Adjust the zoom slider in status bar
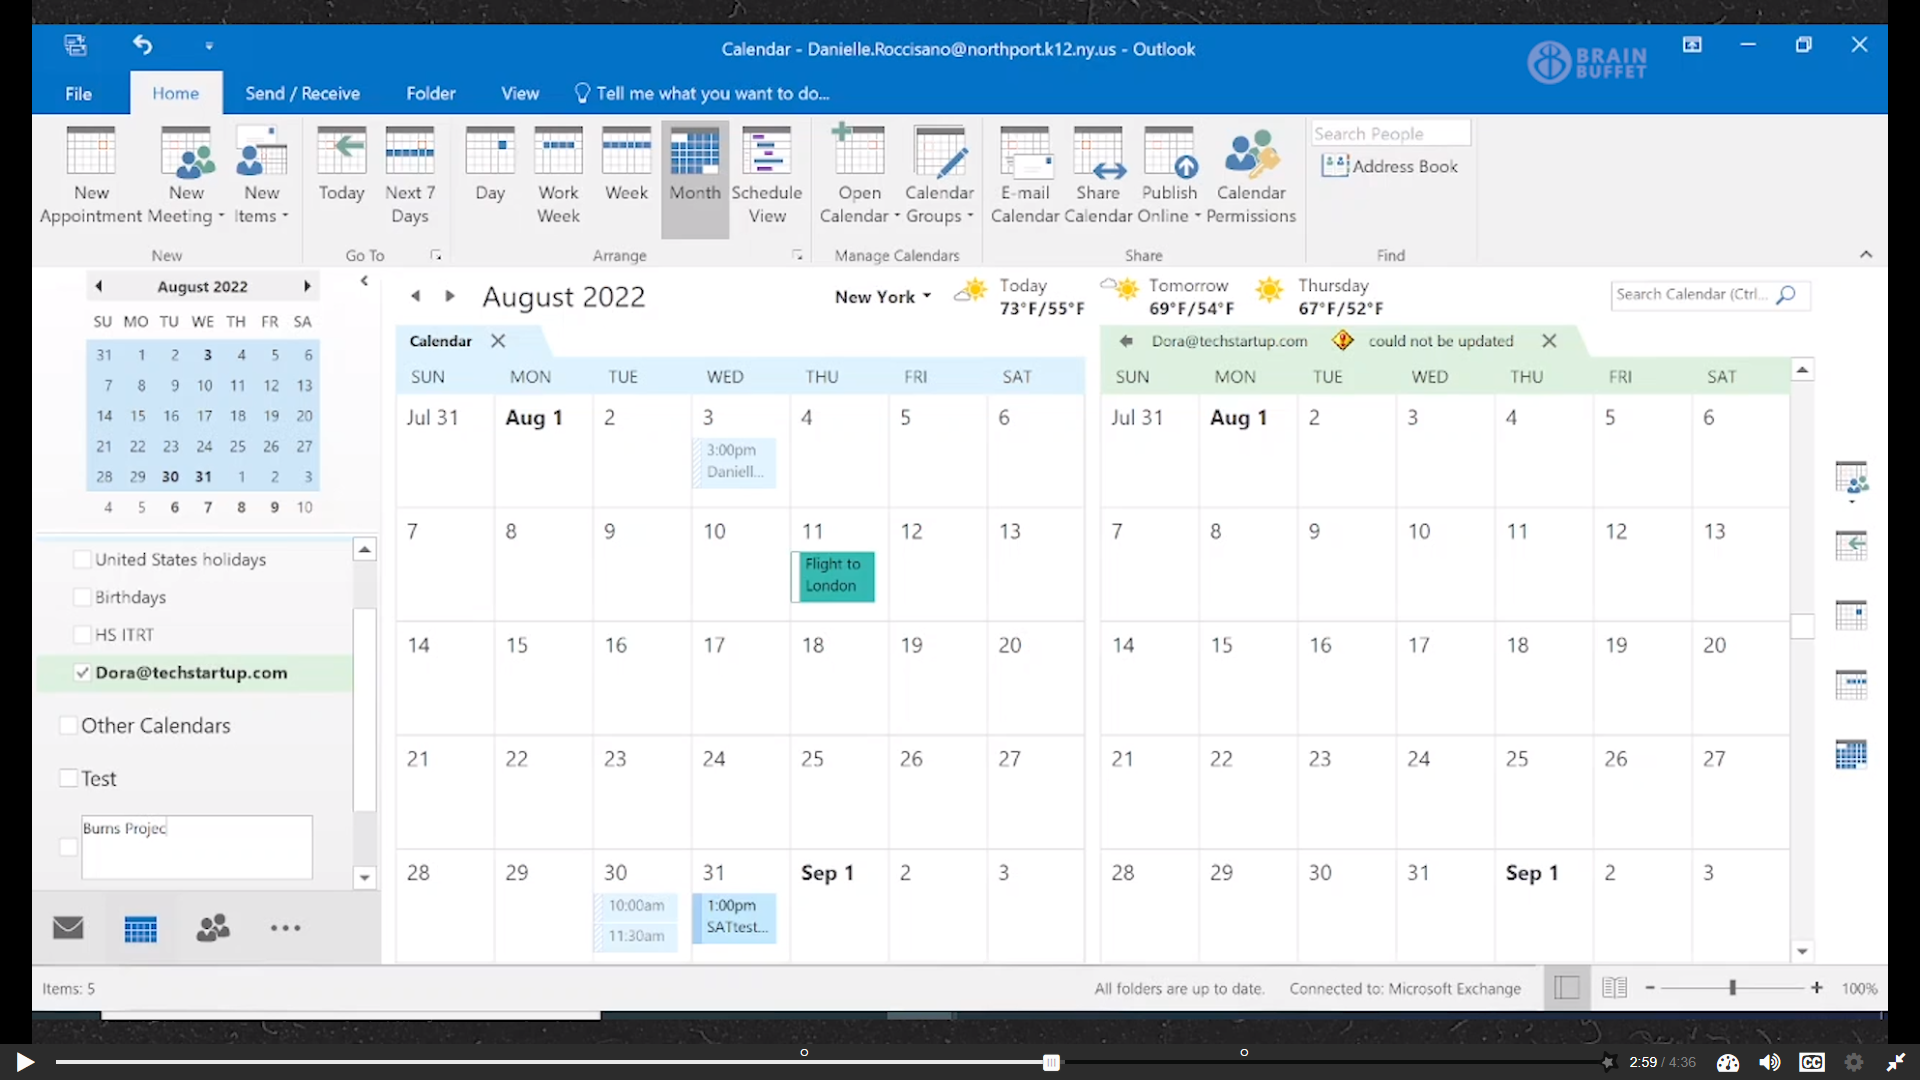The image size is (1920, 1080). click(x=1732, y=988)
